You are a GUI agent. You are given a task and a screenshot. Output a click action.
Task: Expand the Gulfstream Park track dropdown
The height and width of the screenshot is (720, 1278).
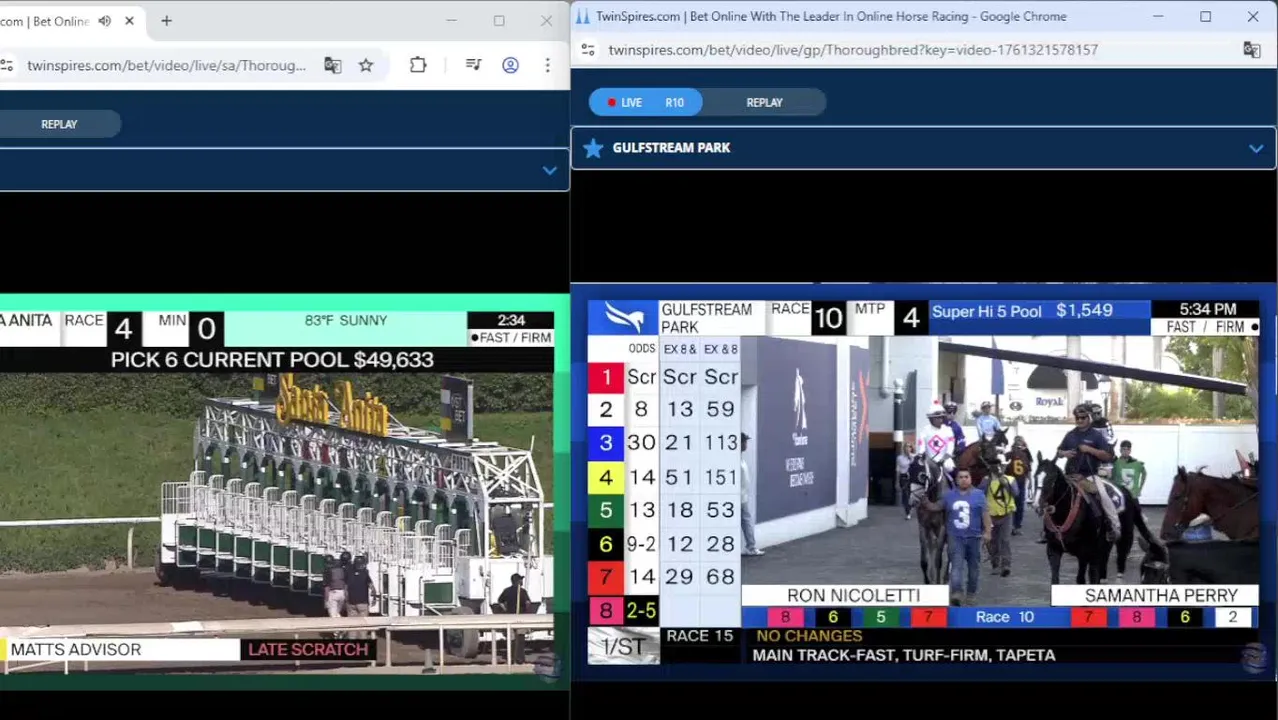[x=1256, y=148]
